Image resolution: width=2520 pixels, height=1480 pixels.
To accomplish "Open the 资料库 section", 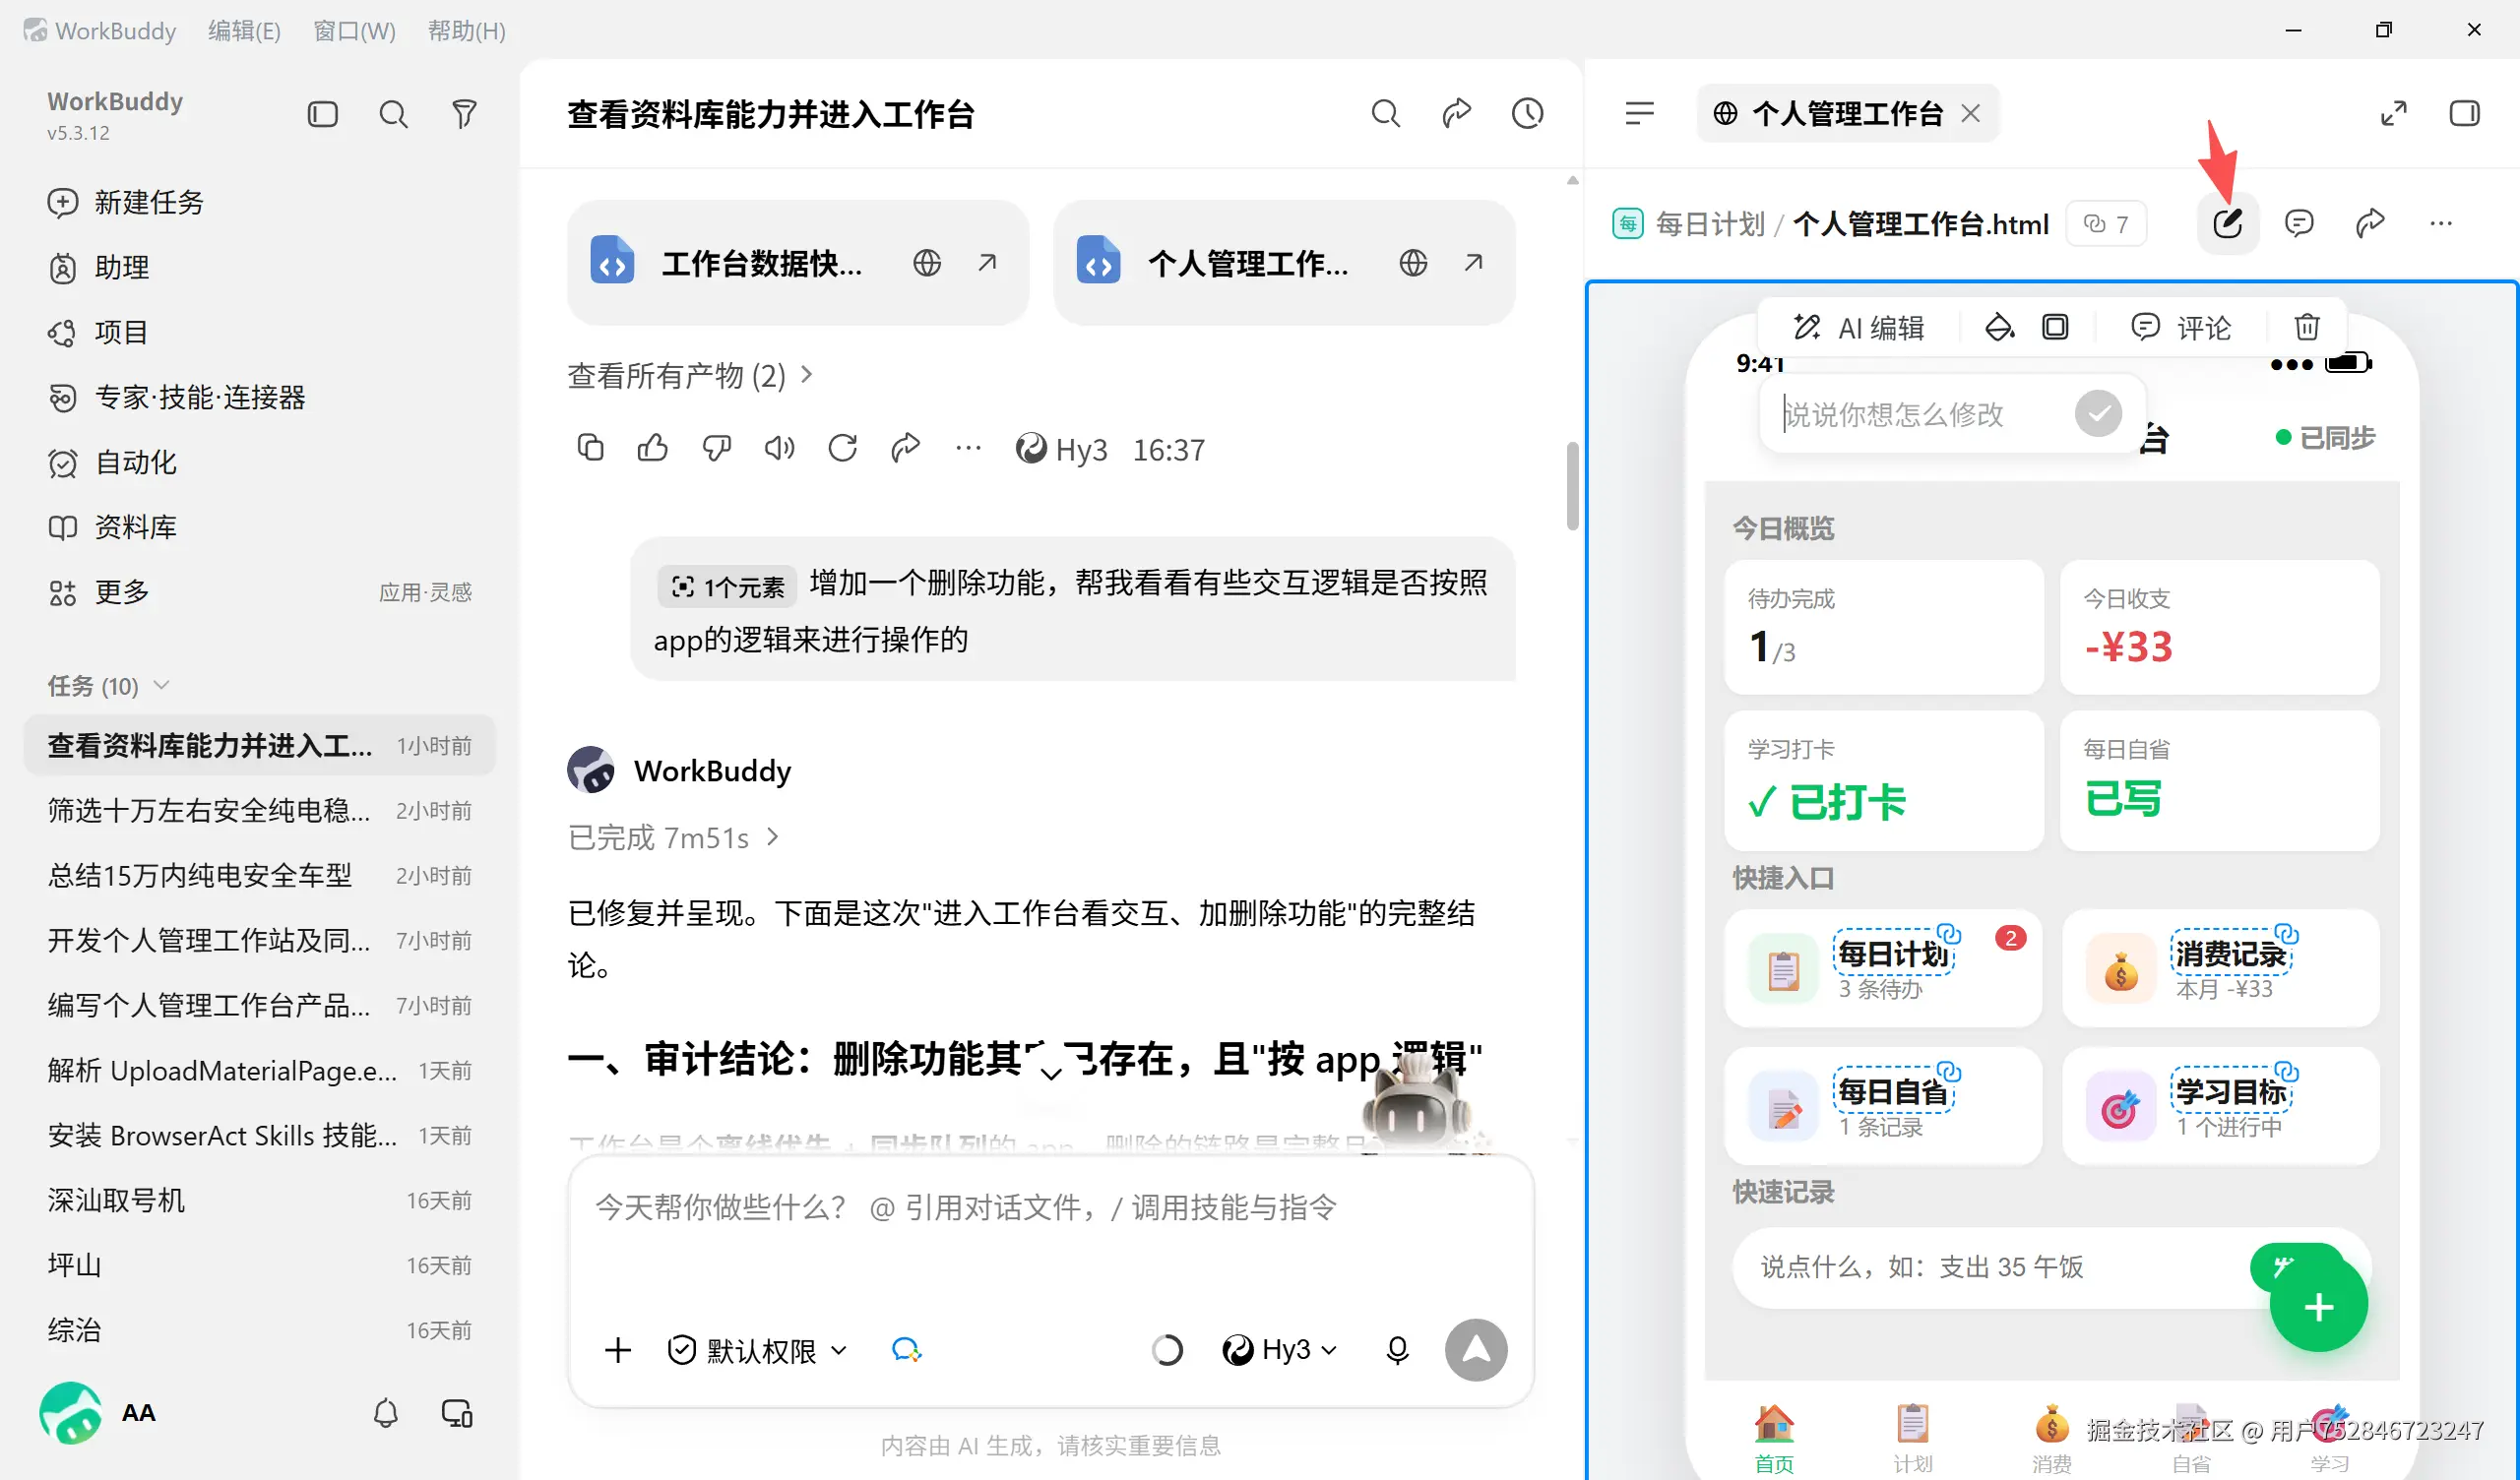I will [x=113, y=527].
